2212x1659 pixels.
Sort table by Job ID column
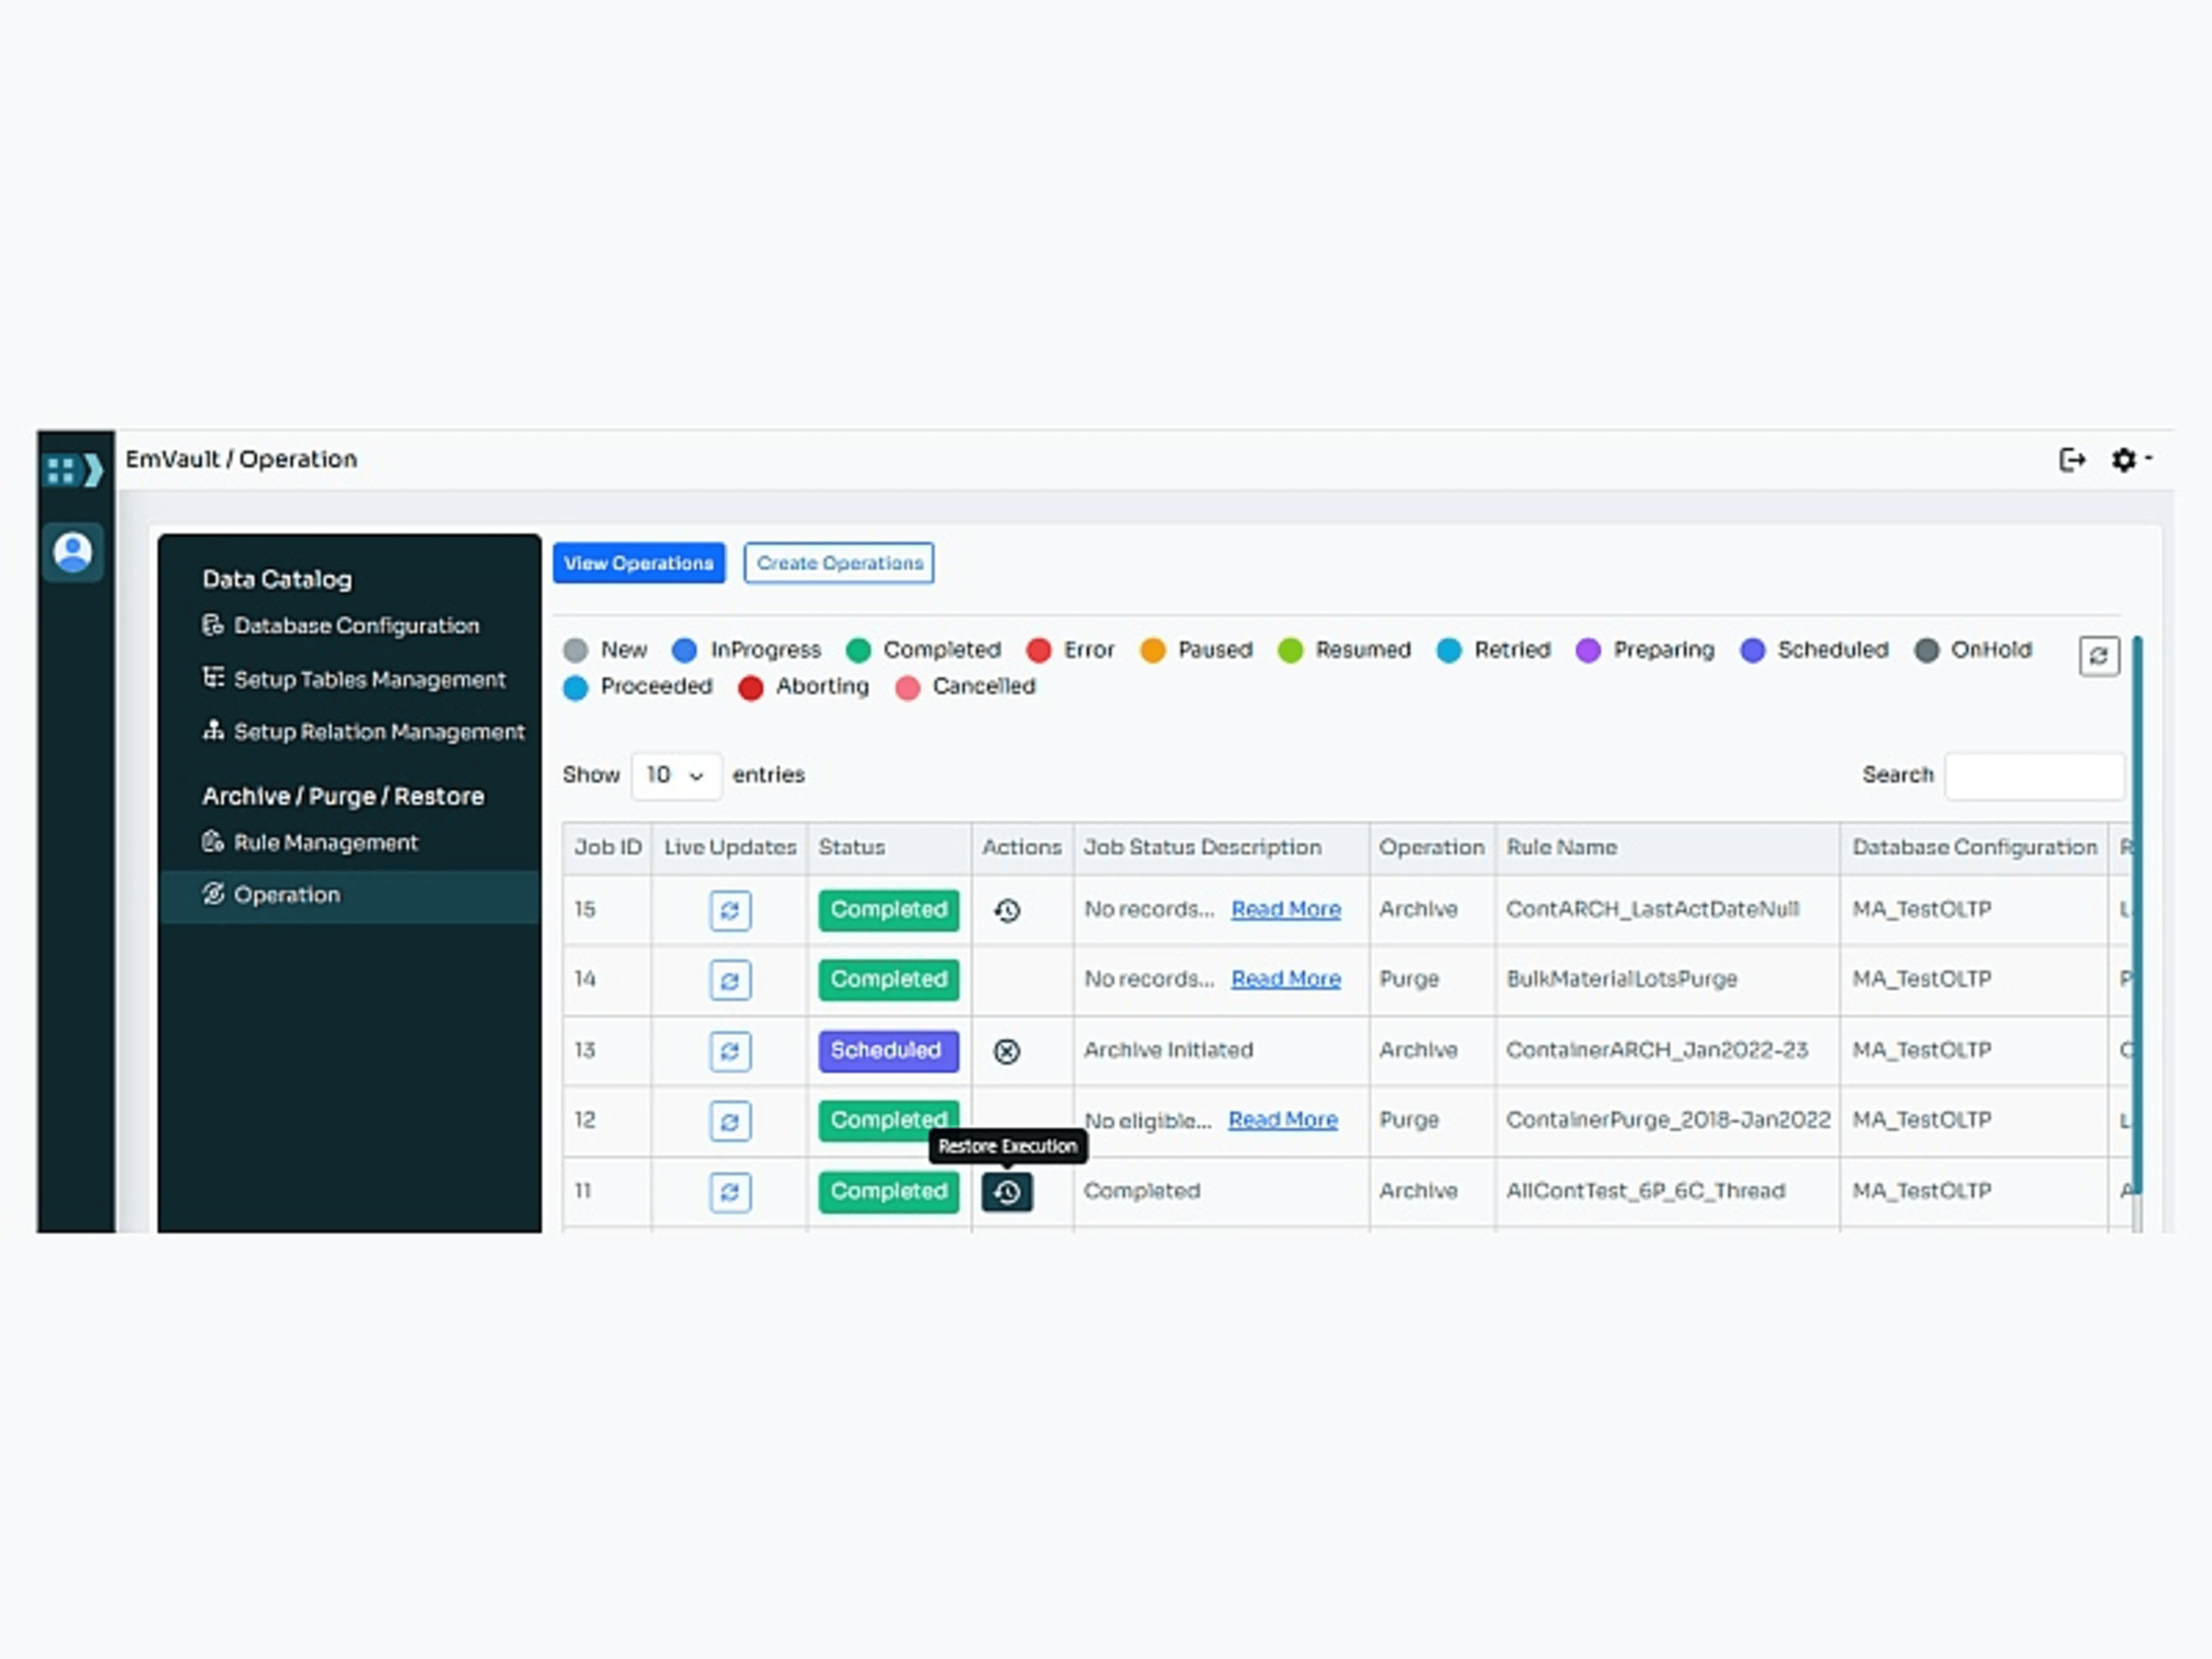[x=606, y=847]
